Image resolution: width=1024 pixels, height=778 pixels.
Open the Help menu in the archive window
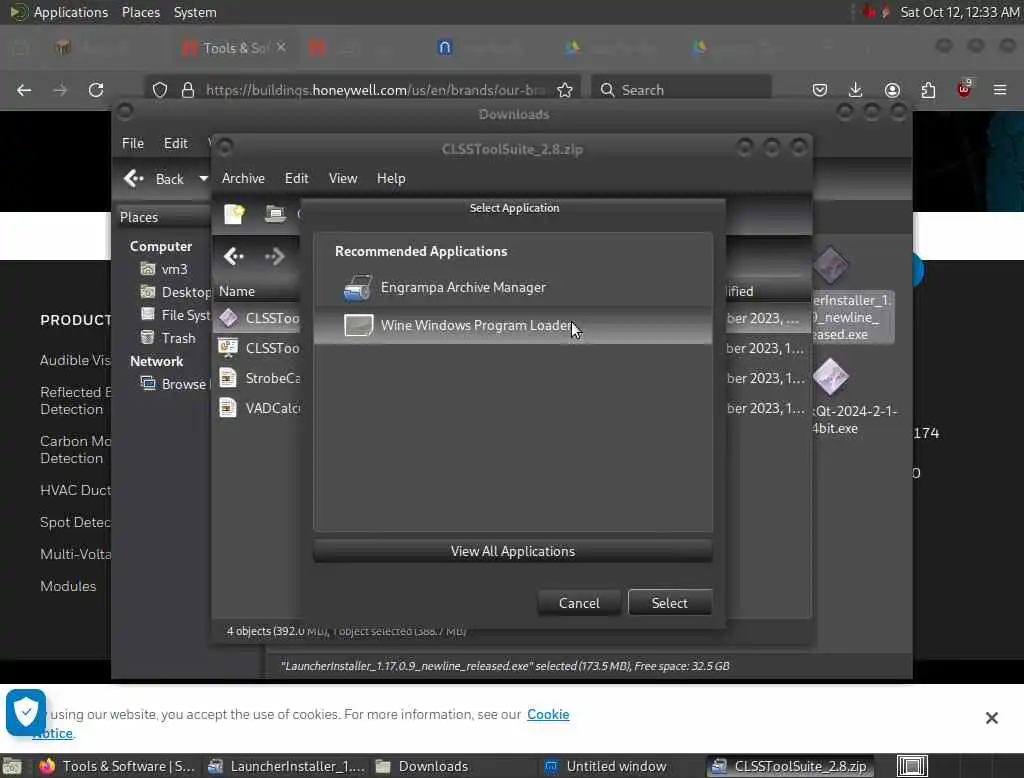pyautogui.click(x=391, y=178)
